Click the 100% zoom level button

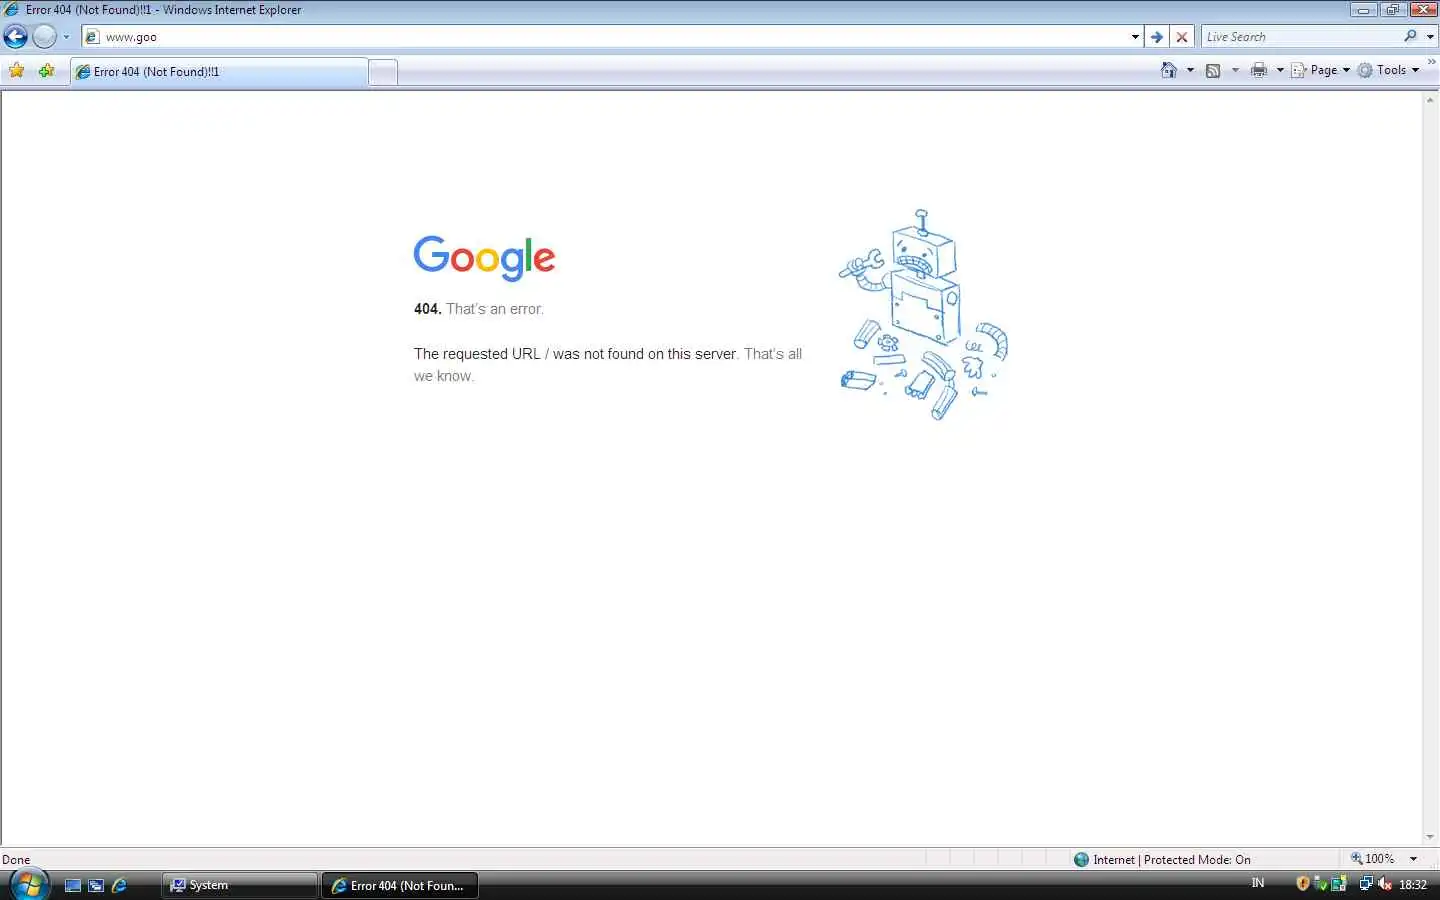tap(1372, 858)
